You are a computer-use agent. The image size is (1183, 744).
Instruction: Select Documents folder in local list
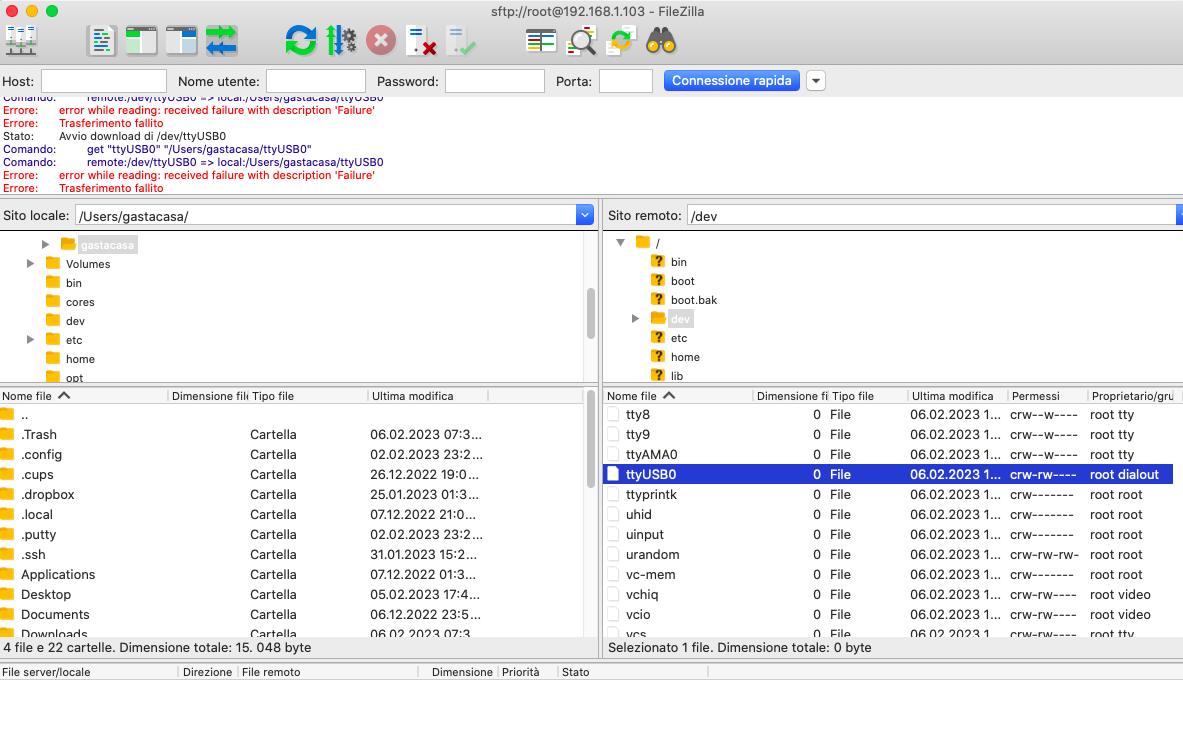(291, 614)
